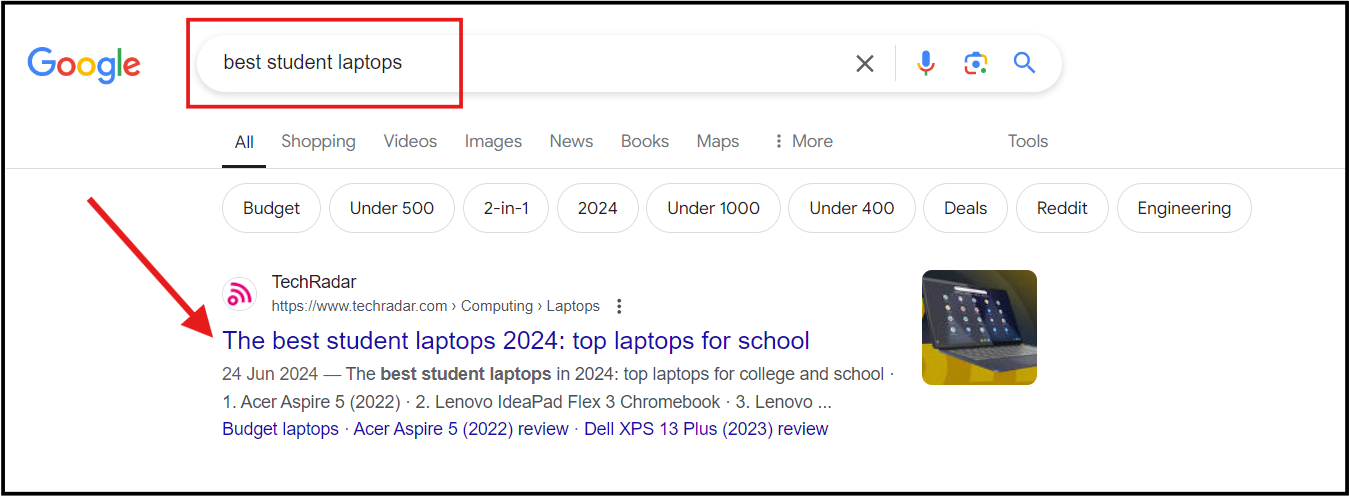Click the Google logo
Screen dimensions: 1349x496
[84, 64]
